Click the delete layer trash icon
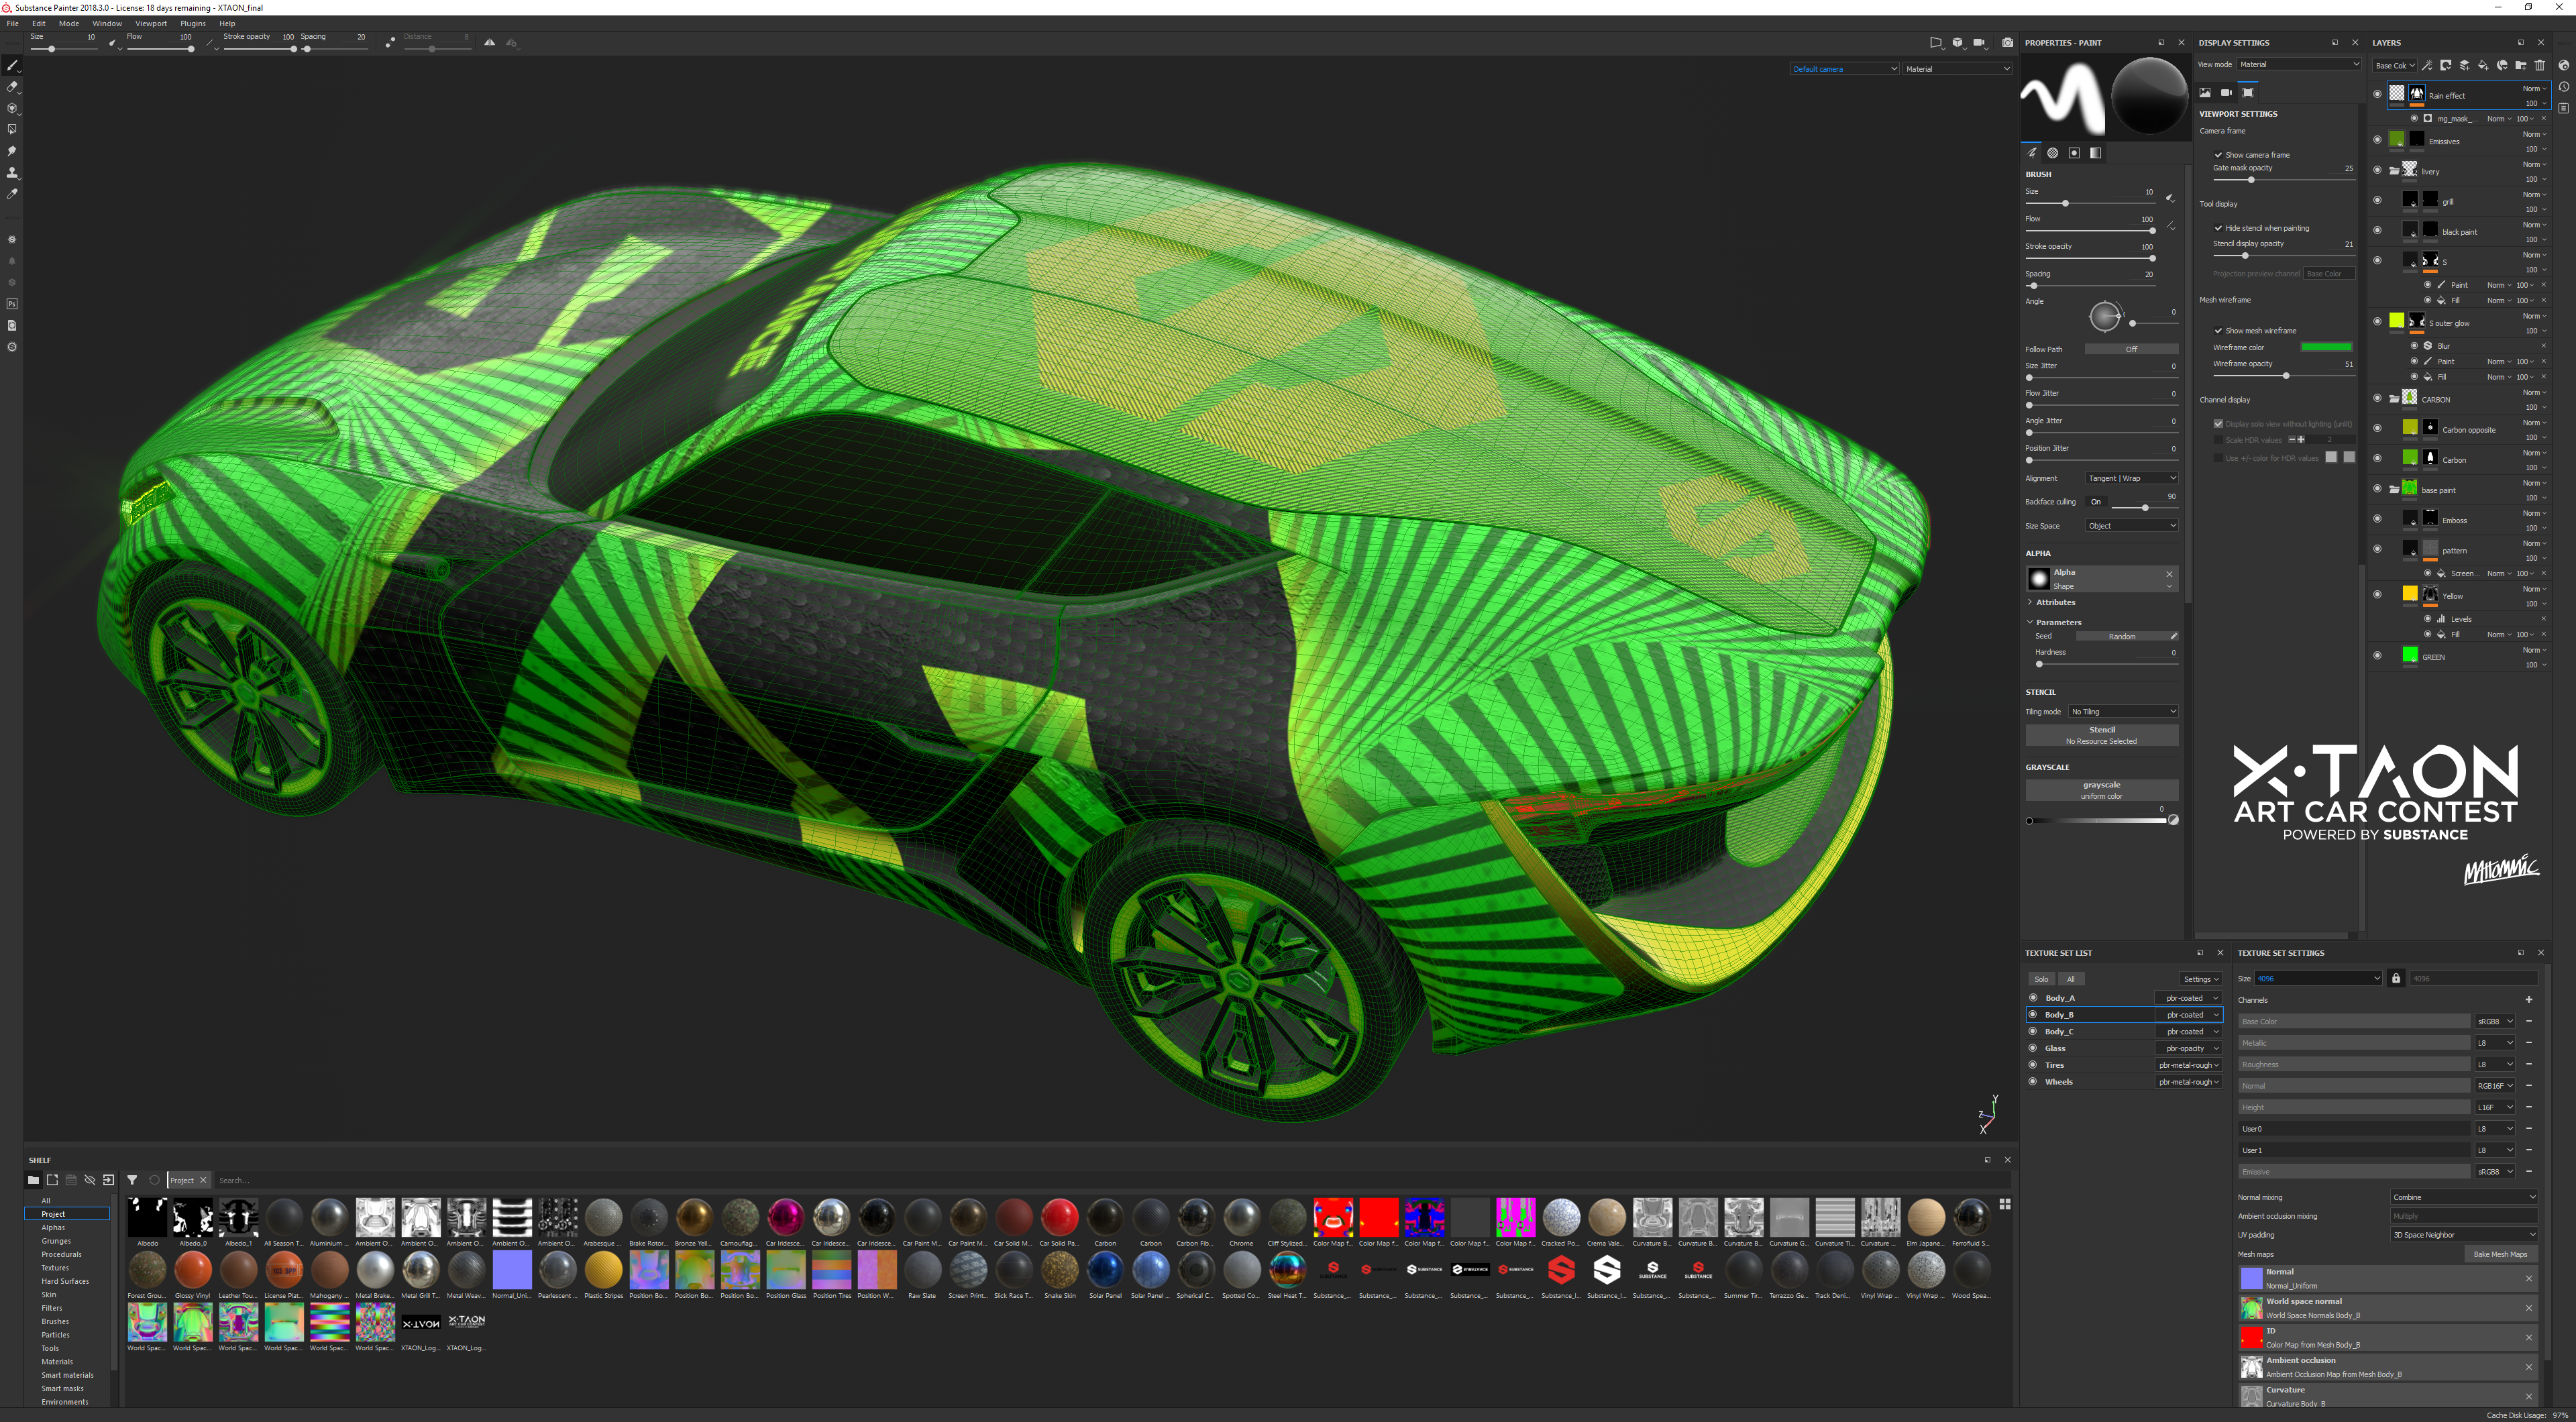This screenshot has width=2576, height=1422. [2540, 66]
